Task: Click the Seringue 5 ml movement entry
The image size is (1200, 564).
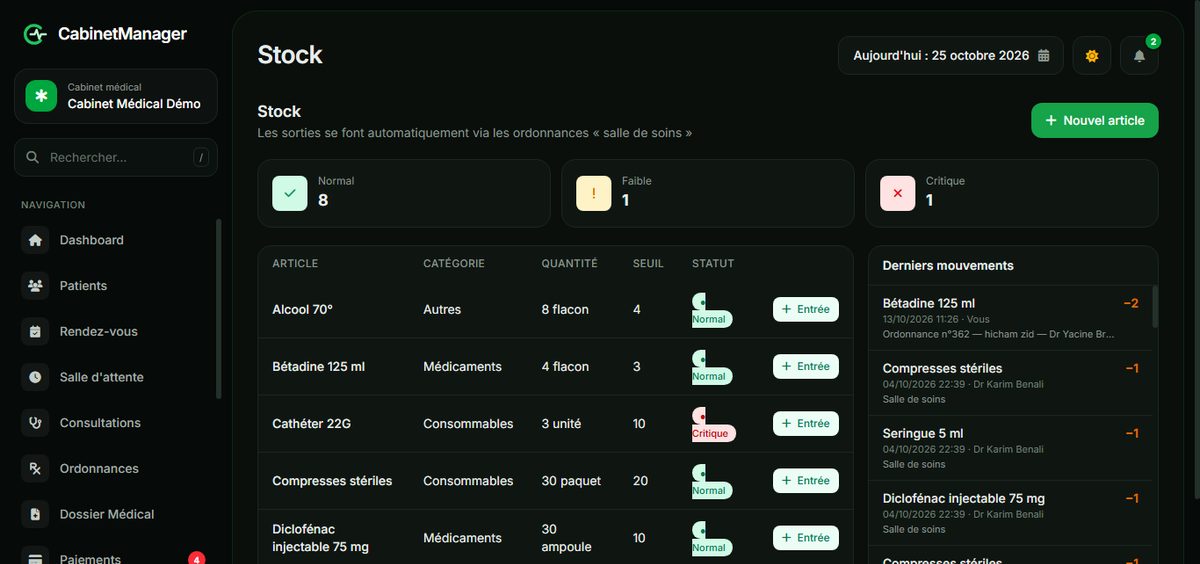Action: [x=1011, y=448]
